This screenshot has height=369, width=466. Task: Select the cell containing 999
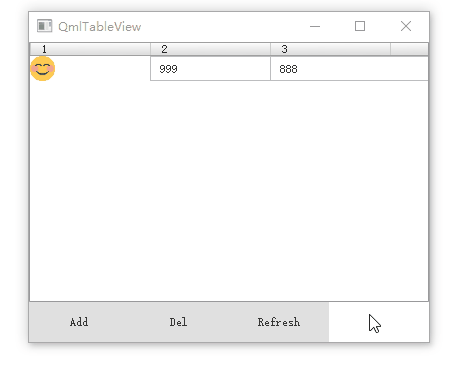[x=210, y=69]
